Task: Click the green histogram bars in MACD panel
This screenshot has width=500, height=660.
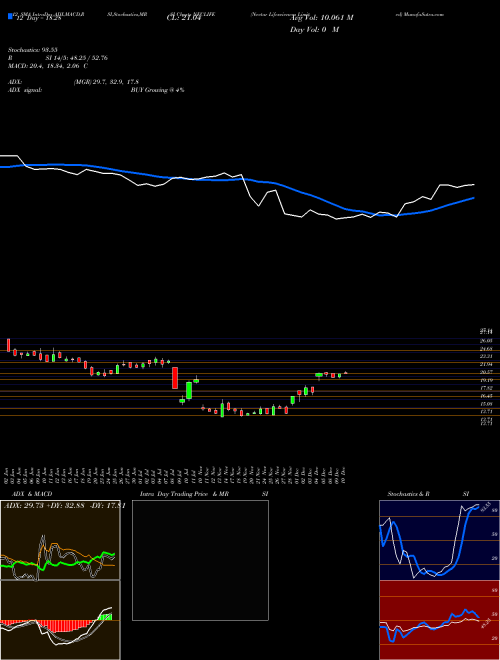Action: (x=106, y=617)
